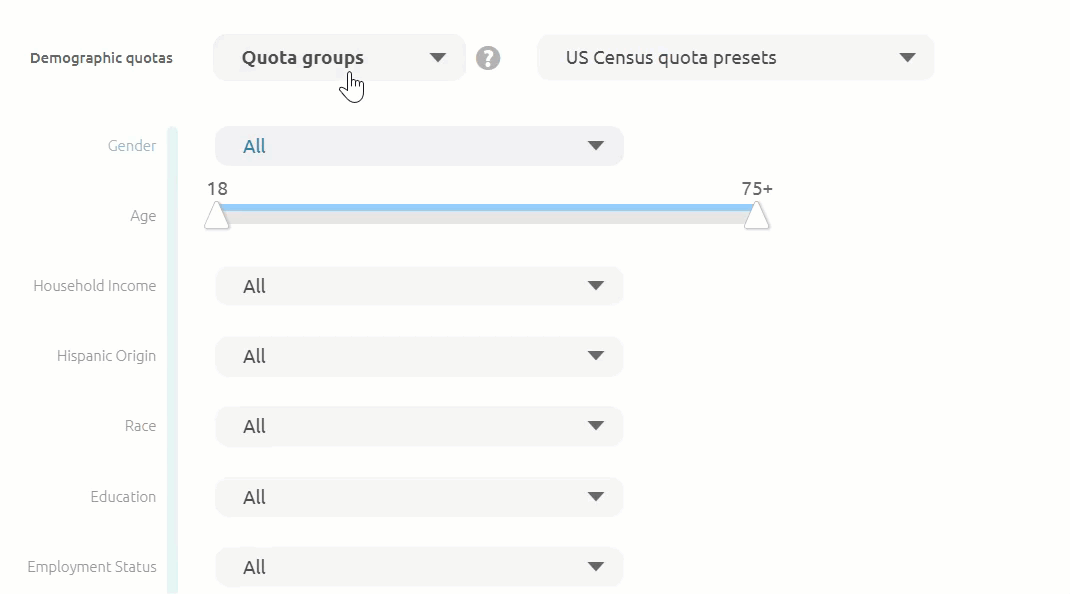Image resolution: width=1070 pixels, height=594 pixels.
Task: Open the Employment Status dropdown
Action: tap(419, 567)
